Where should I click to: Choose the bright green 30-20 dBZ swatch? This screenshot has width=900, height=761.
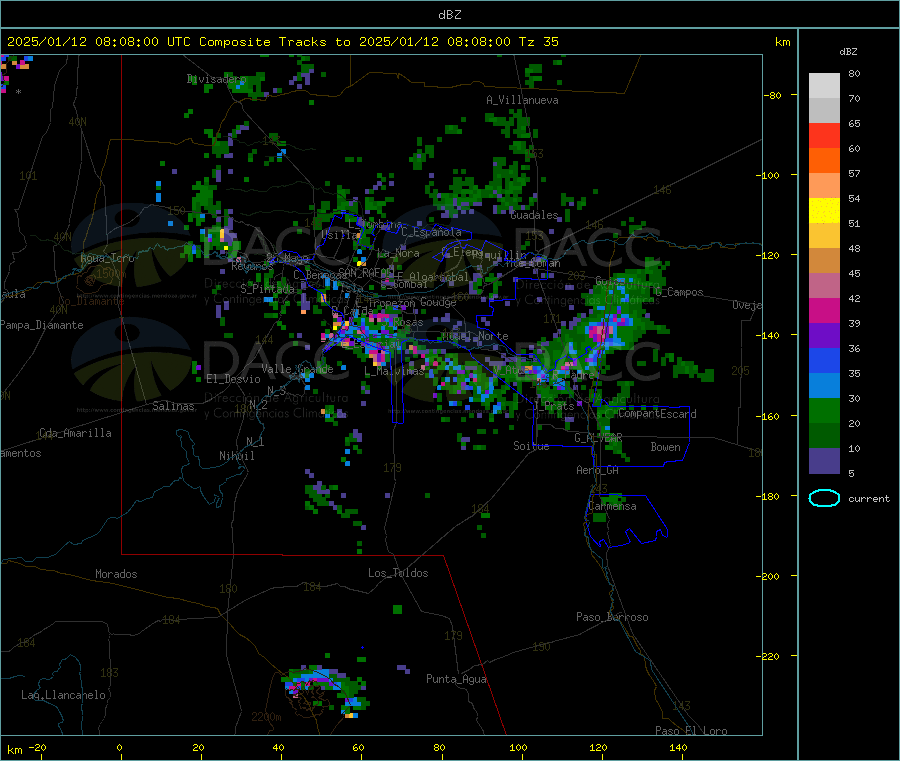point(824,411)
